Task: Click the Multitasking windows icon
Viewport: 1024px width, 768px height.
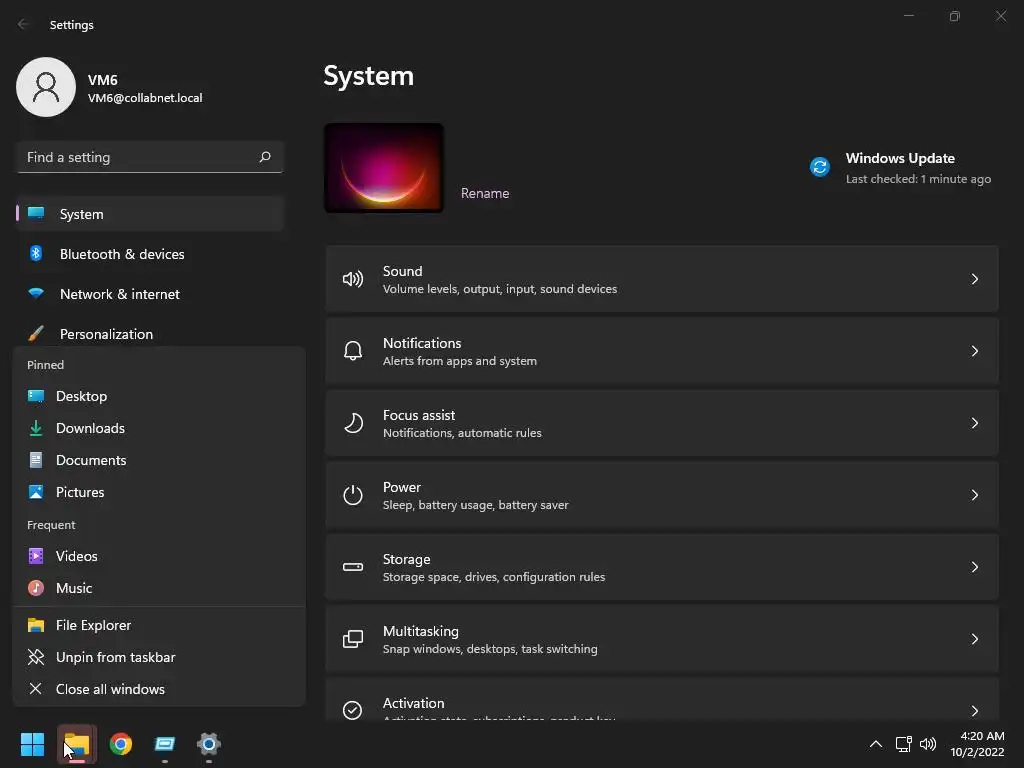Action: click(x=353, y=639)
